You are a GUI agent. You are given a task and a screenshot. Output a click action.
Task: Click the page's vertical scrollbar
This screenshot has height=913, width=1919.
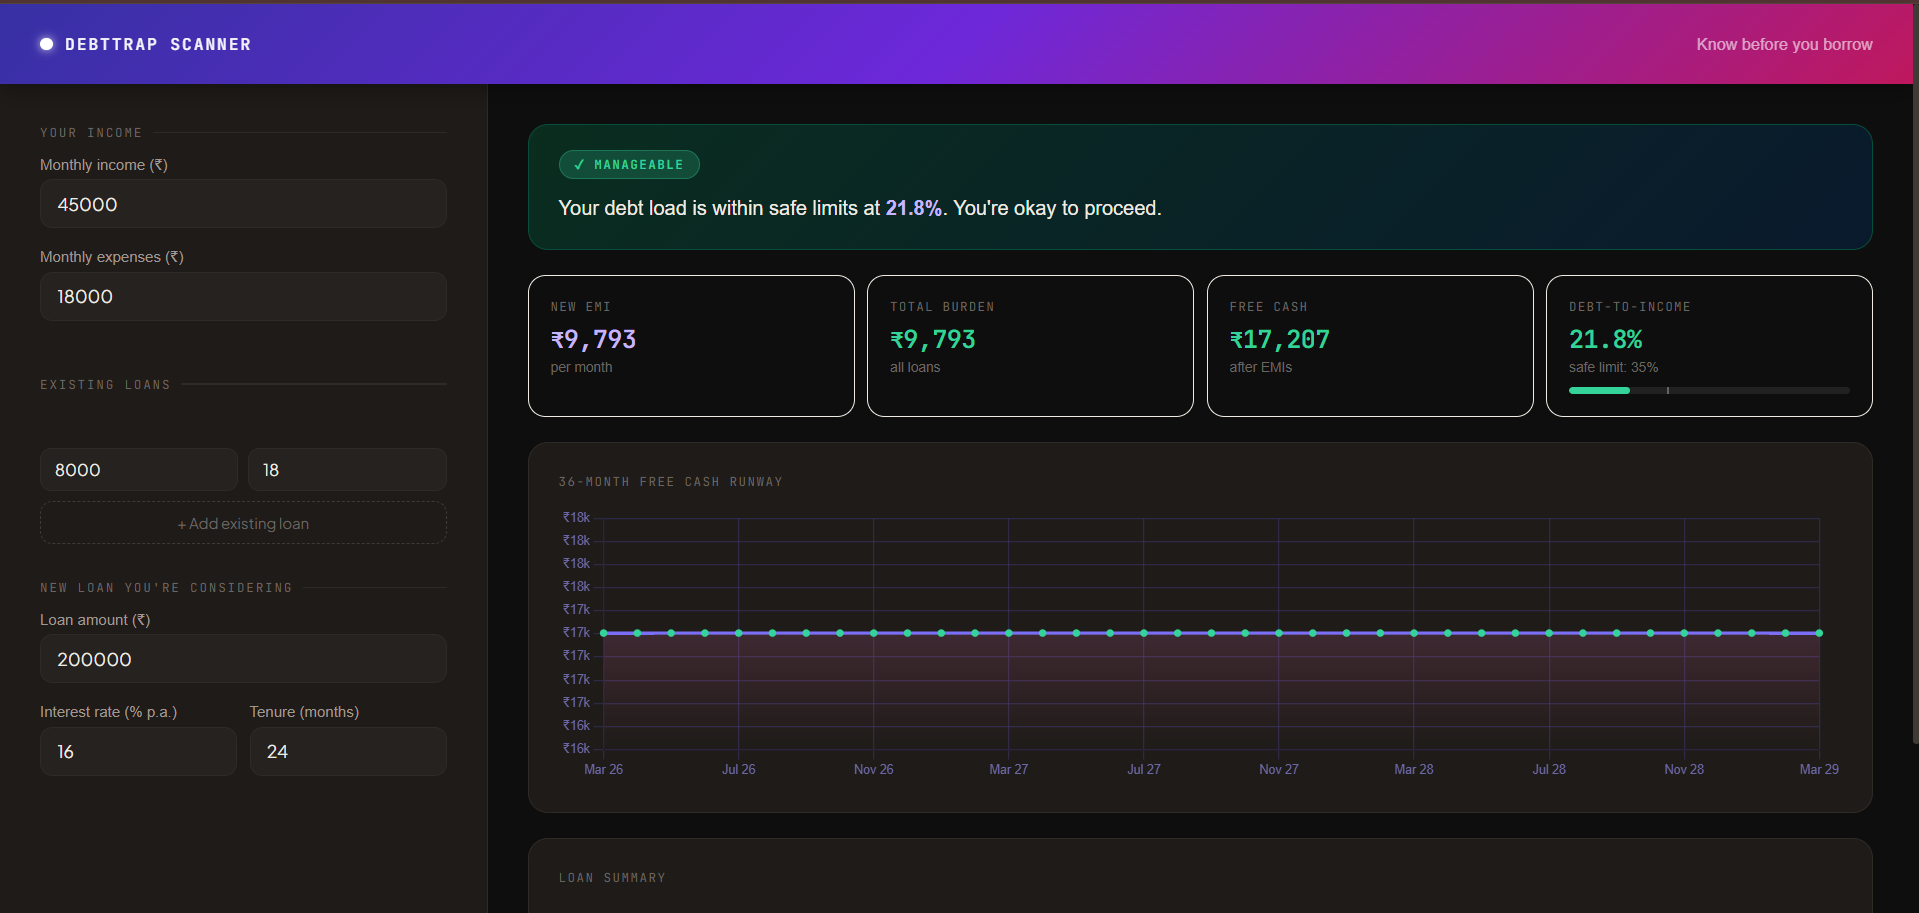(1915, 372)
